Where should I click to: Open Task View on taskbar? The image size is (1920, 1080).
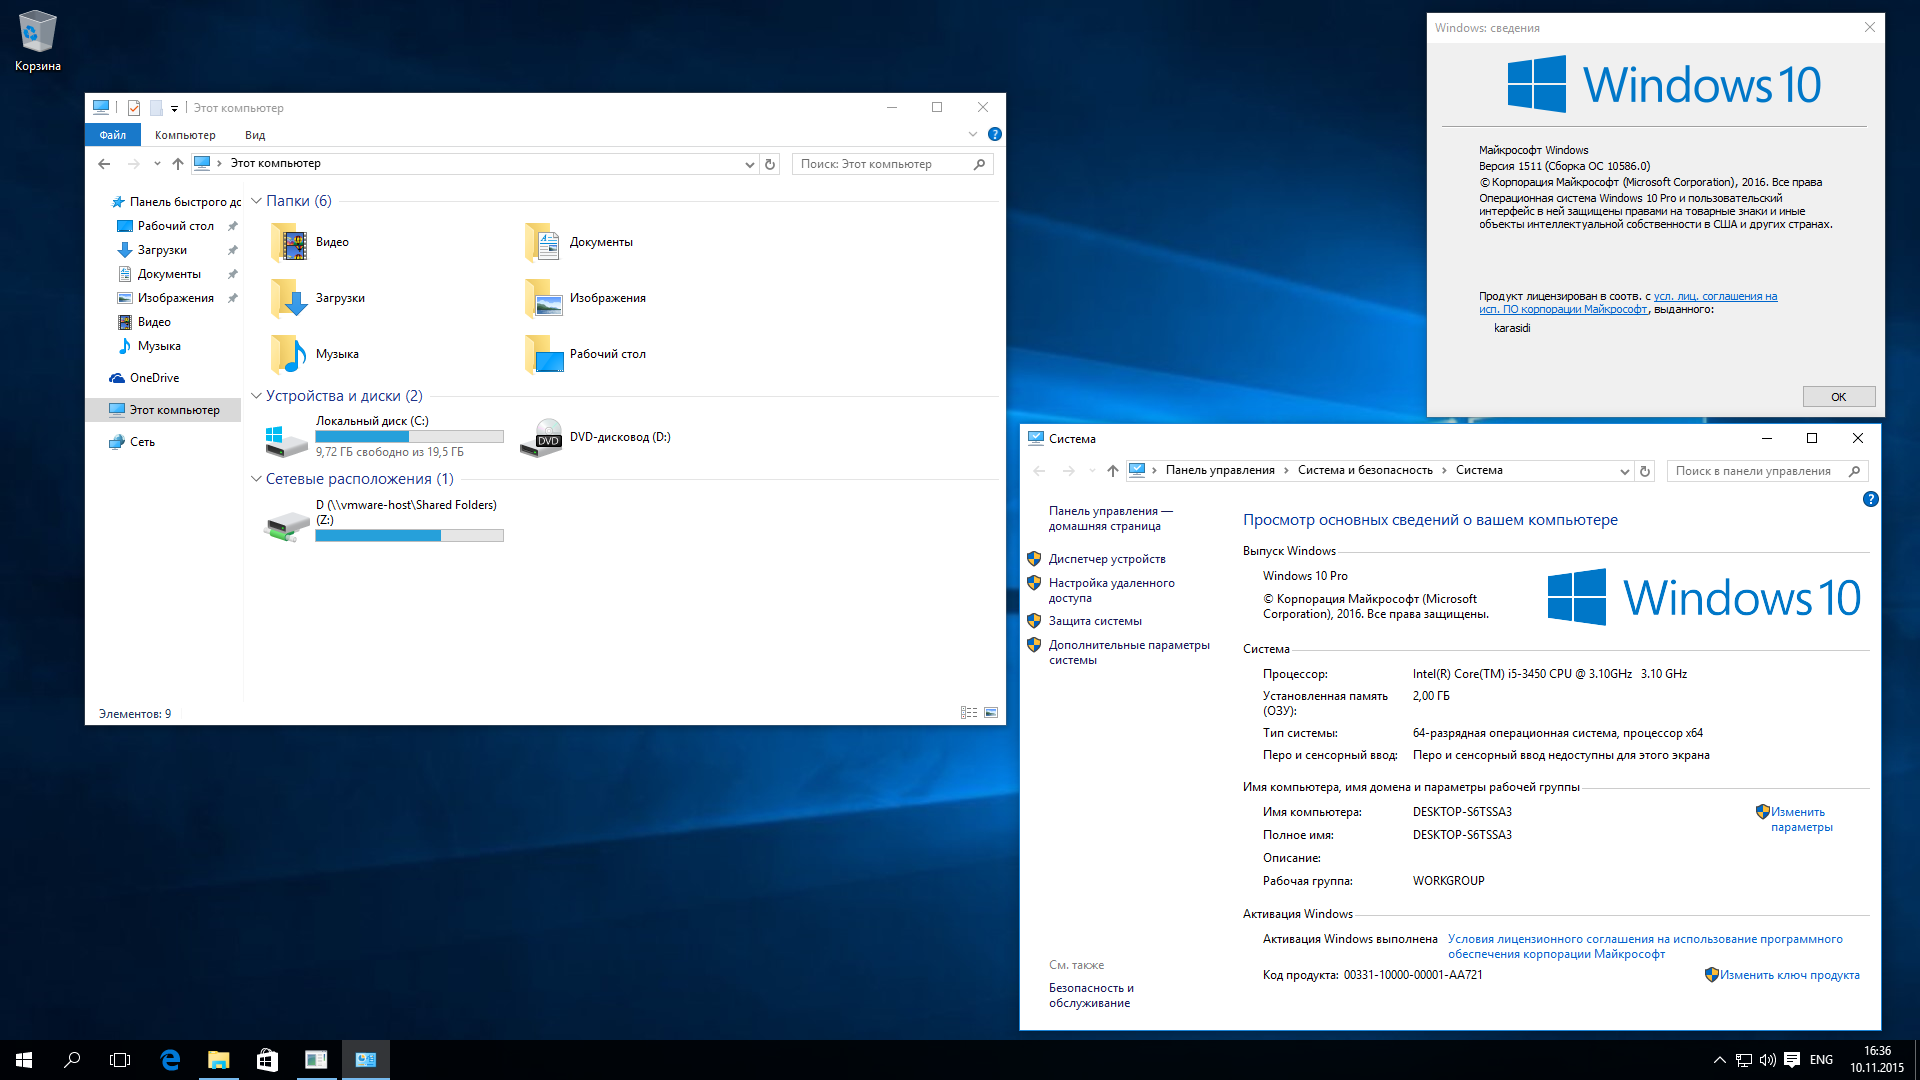point(120,1060)
